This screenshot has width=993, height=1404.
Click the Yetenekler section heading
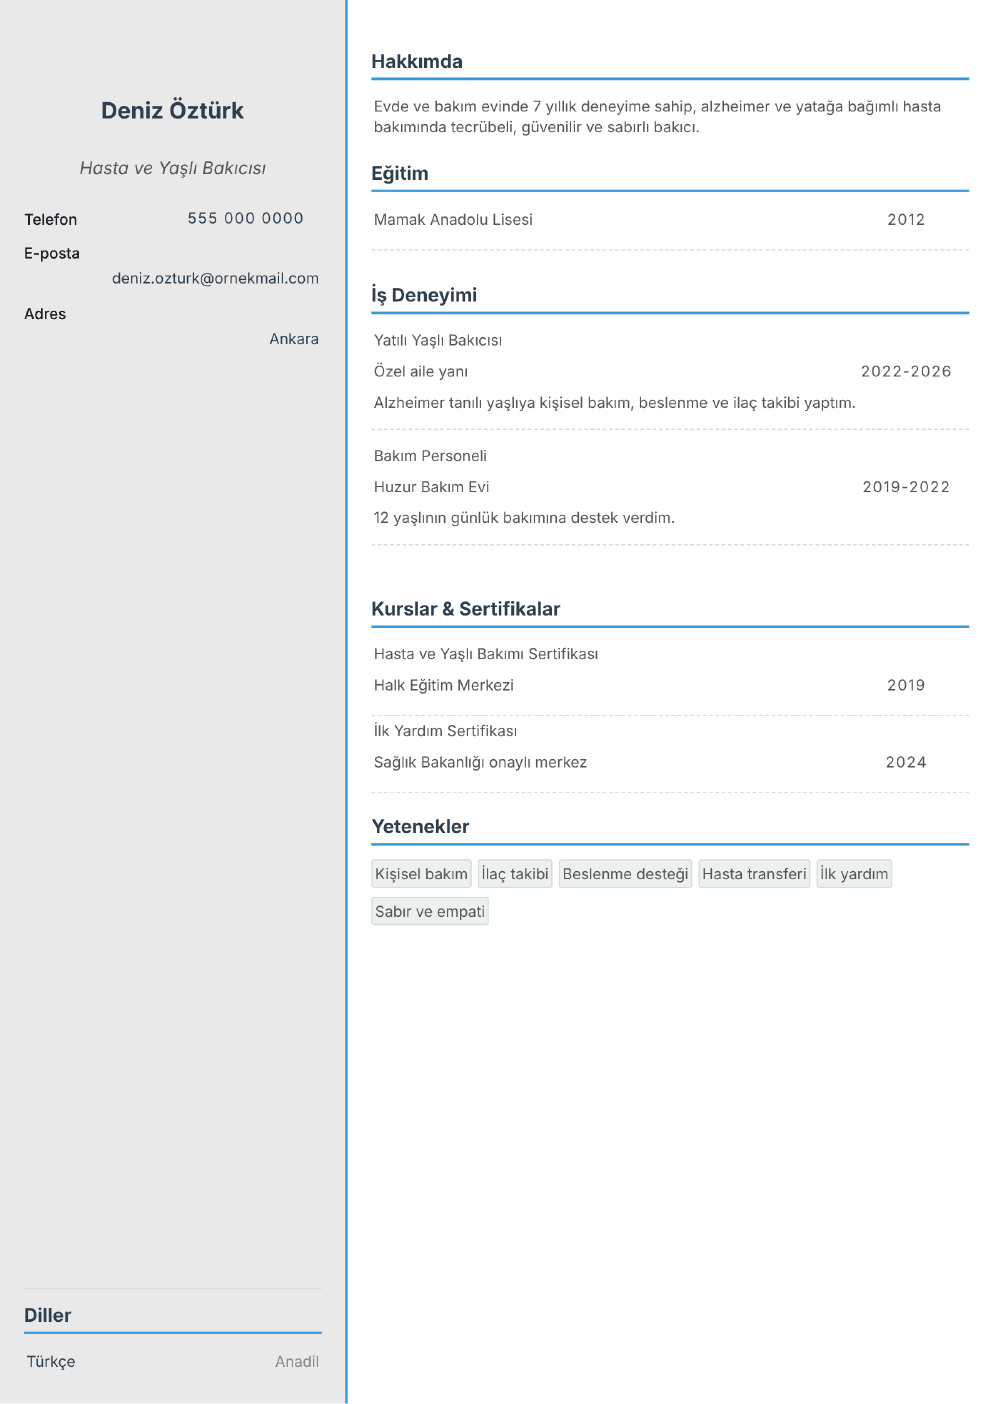click(x=420, y=826)
